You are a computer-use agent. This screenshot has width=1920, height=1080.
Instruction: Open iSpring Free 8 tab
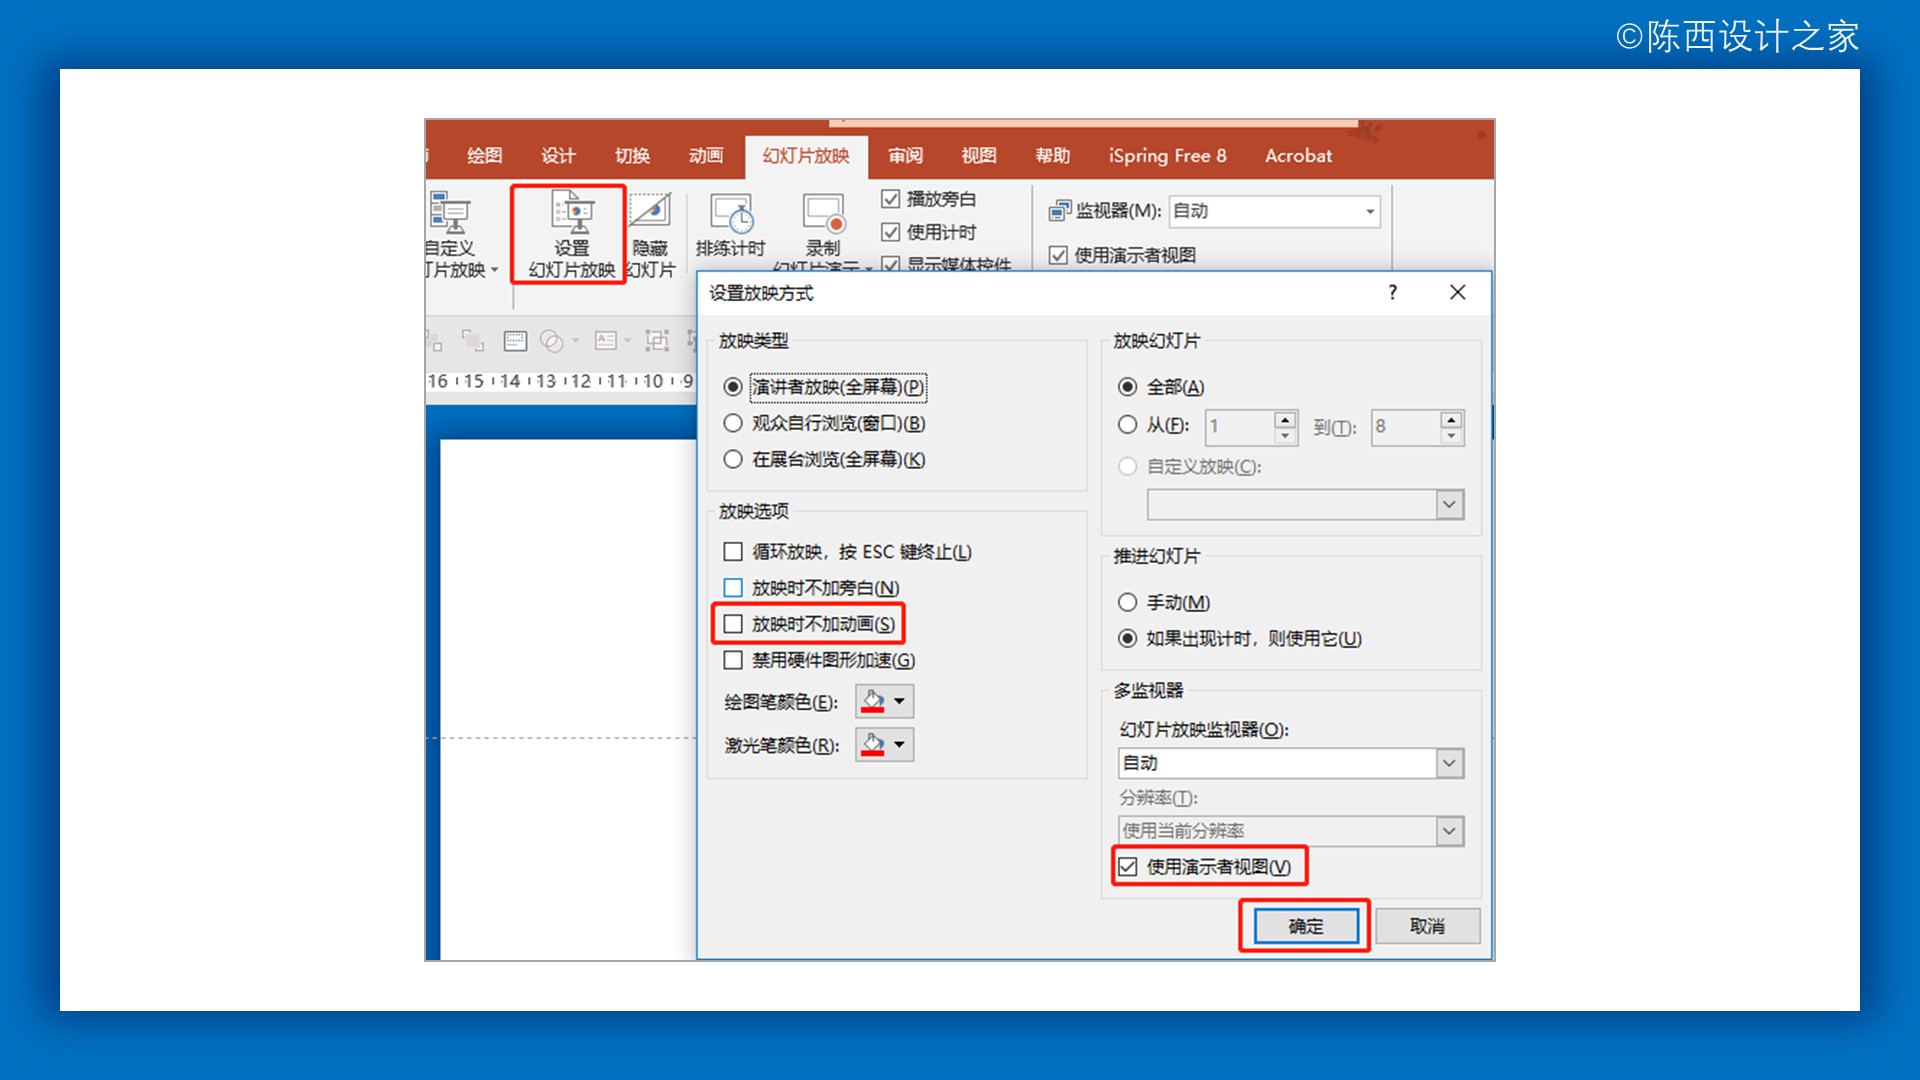1167,156
